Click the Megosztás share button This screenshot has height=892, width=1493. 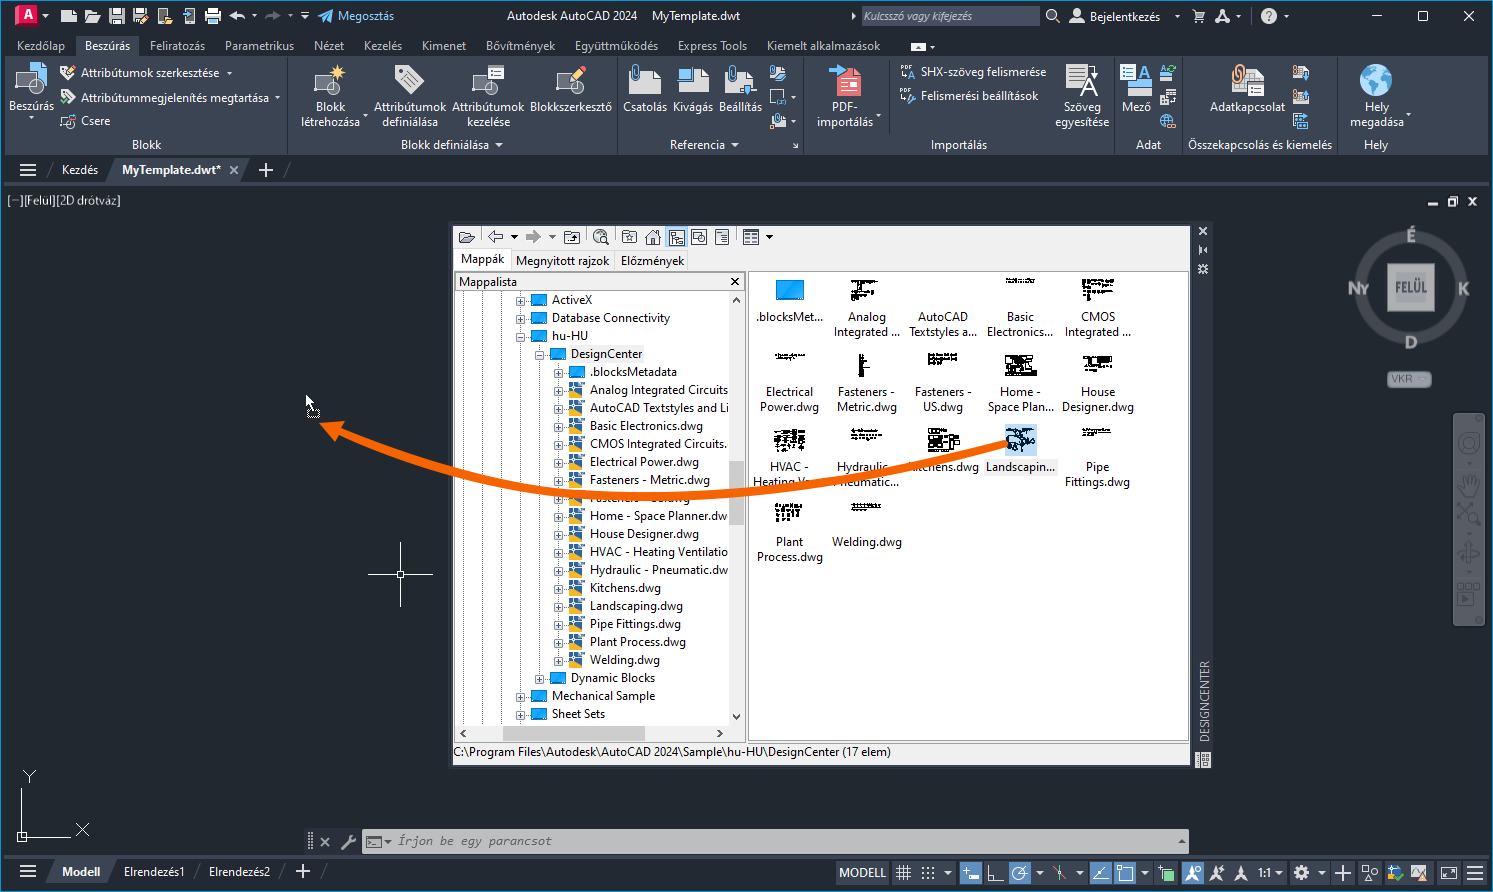356,16
